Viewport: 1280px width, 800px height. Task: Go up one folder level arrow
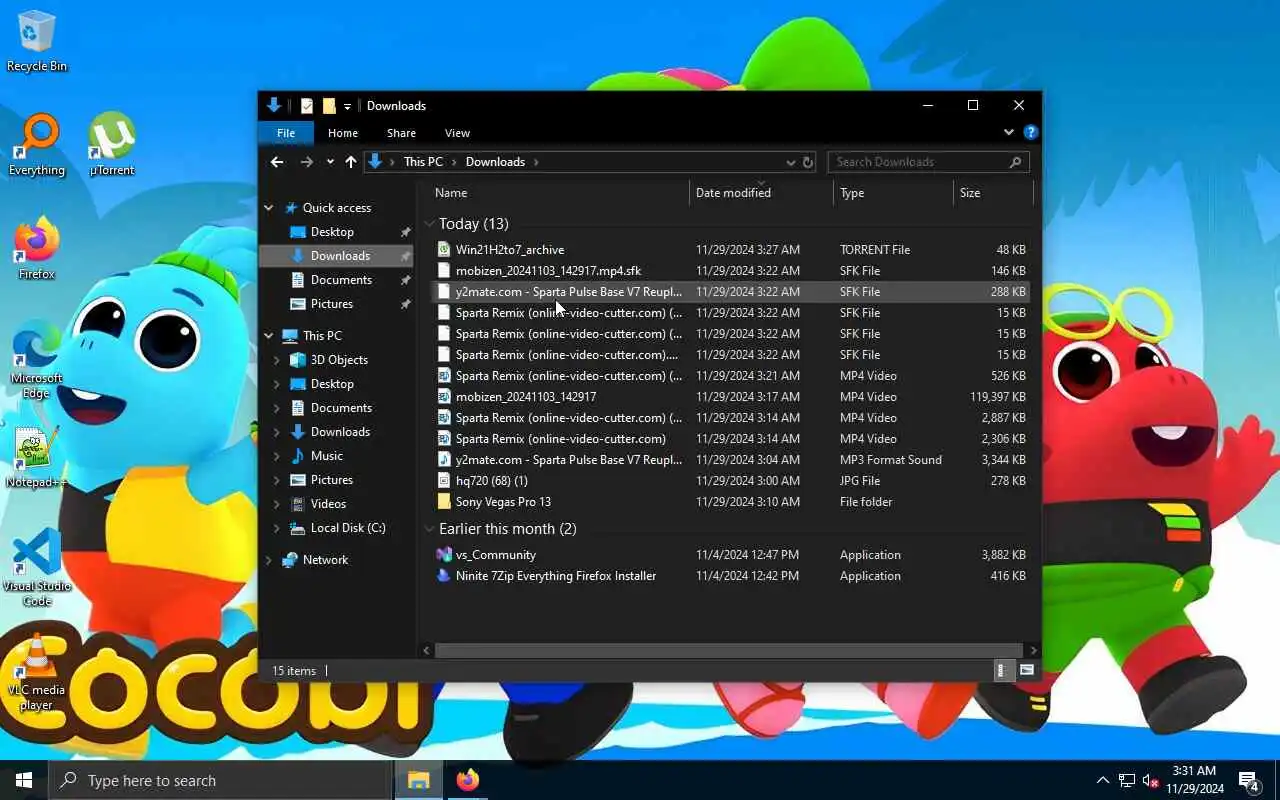(x=351, y=162)
